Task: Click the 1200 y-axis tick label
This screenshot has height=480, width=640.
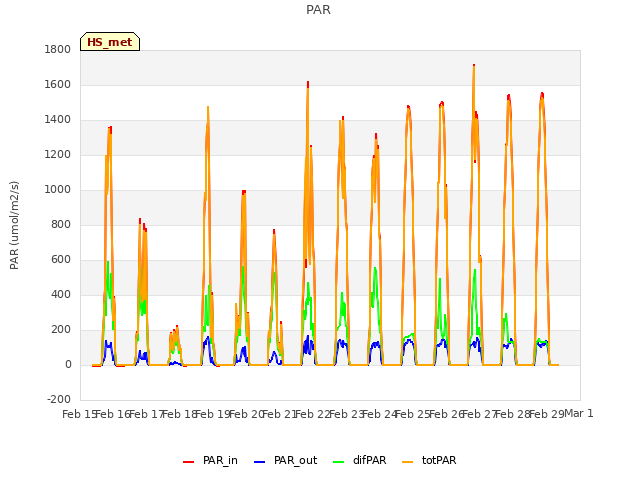Action: click(x=58, y=155)
